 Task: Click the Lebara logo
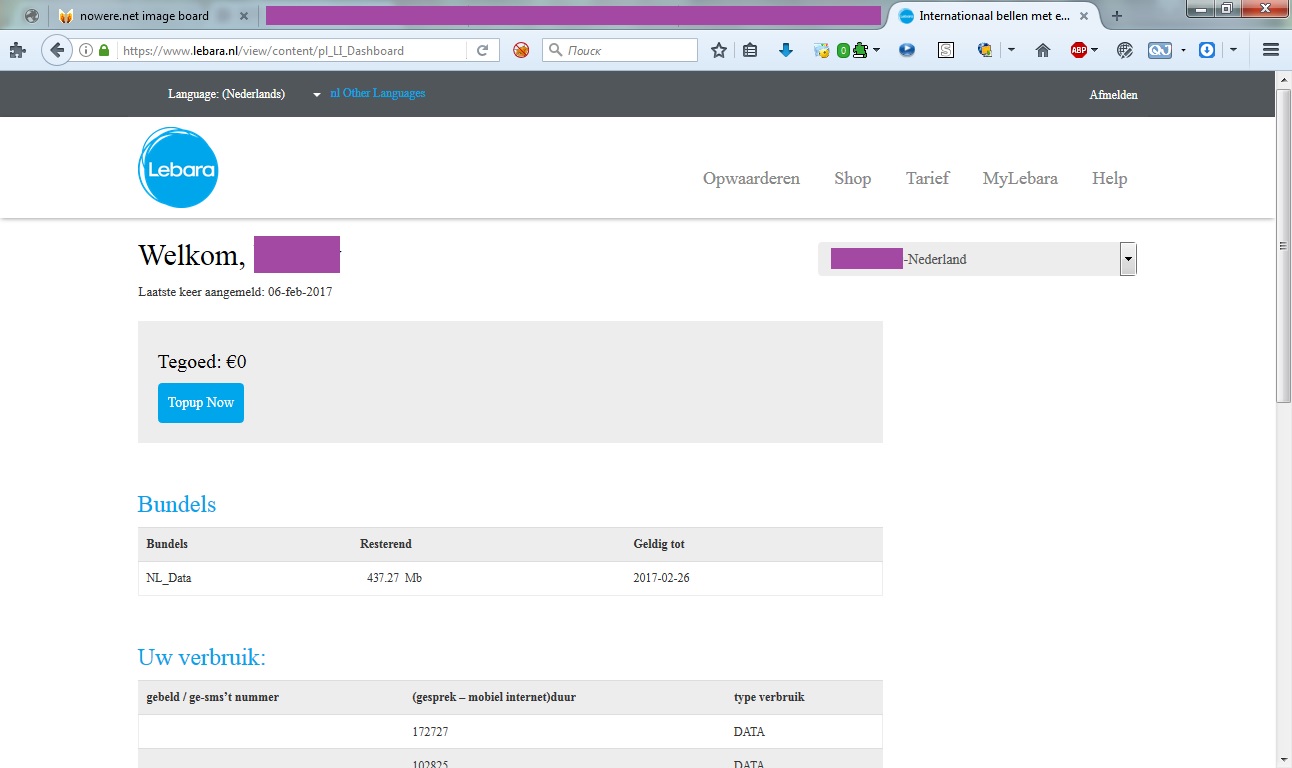(178, 168)
